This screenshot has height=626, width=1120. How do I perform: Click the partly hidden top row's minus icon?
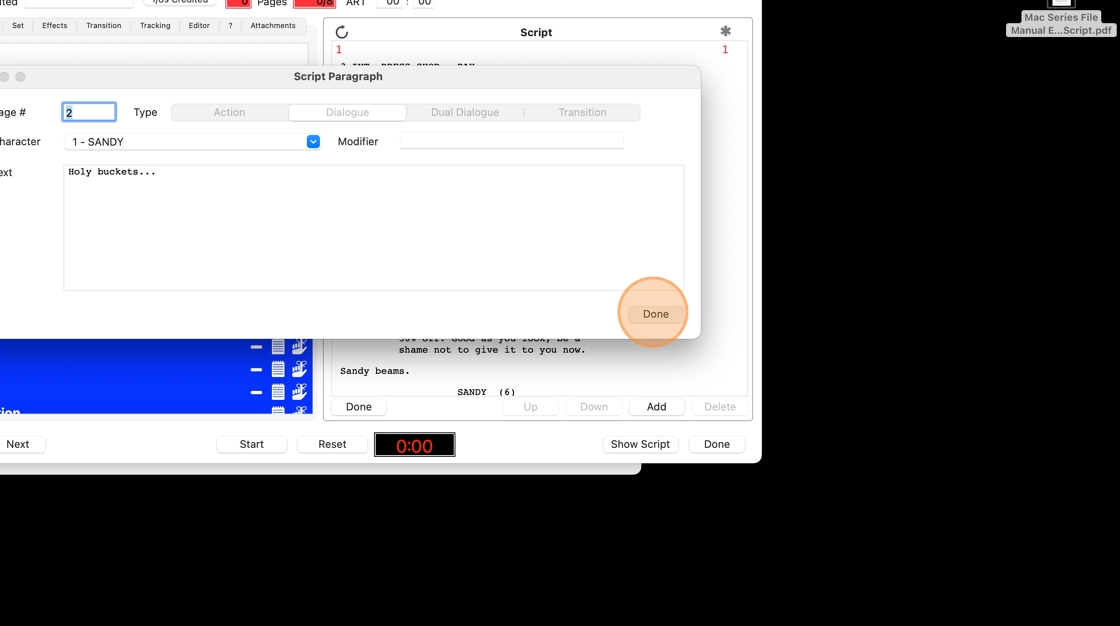(256, 347)
